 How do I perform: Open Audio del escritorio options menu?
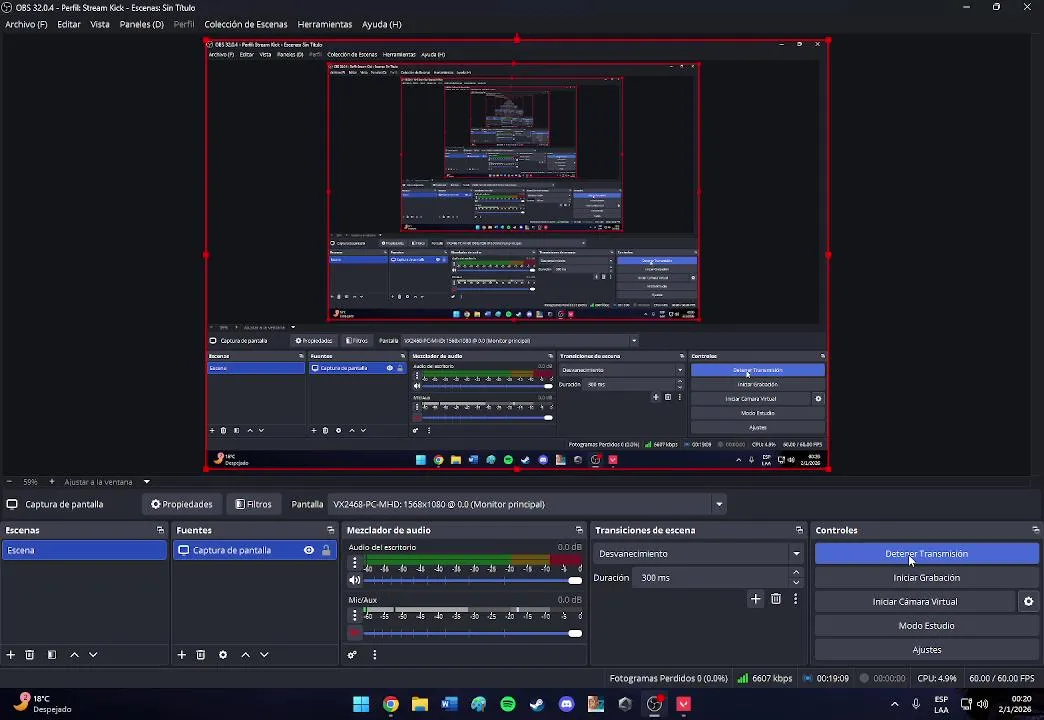tap(355, 563)
